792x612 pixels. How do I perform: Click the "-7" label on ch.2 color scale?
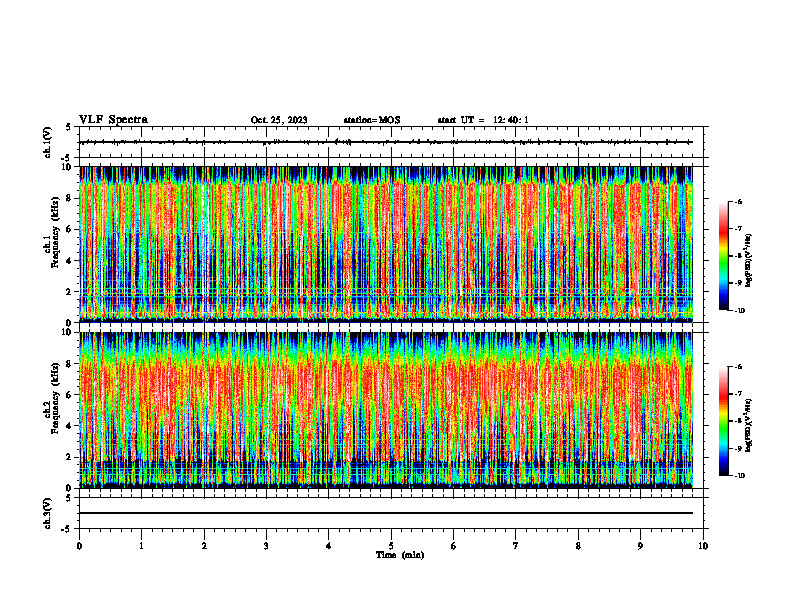[739, 394]
